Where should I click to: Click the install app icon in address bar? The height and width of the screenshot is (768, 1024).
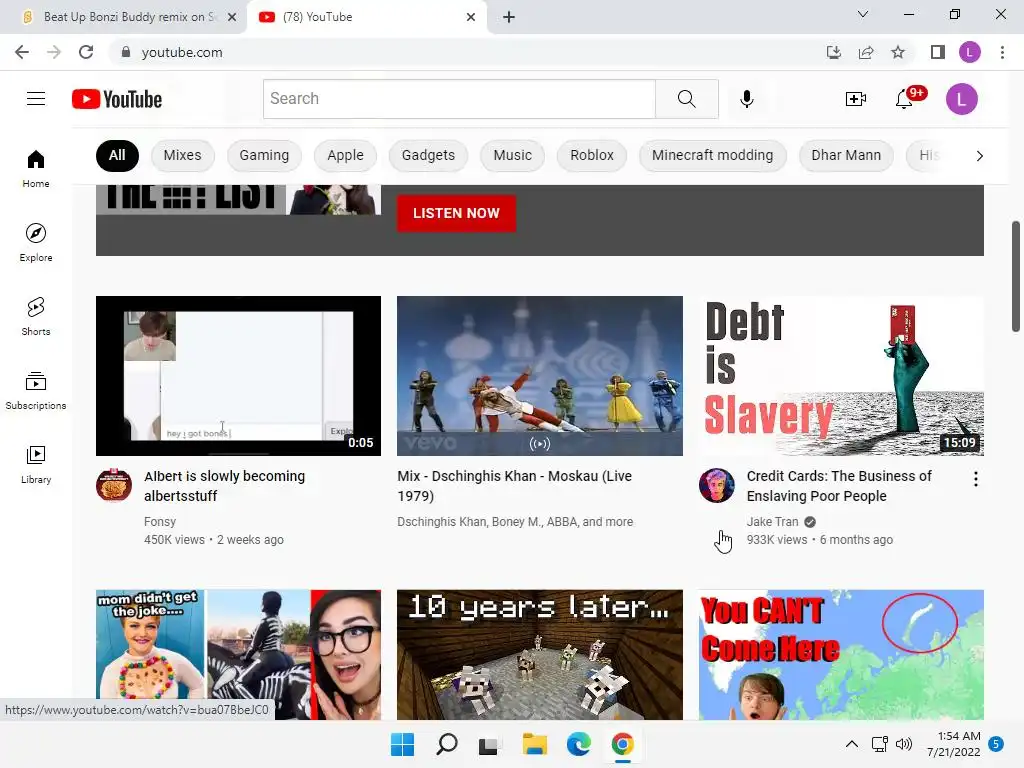click(x=834, y=52)
